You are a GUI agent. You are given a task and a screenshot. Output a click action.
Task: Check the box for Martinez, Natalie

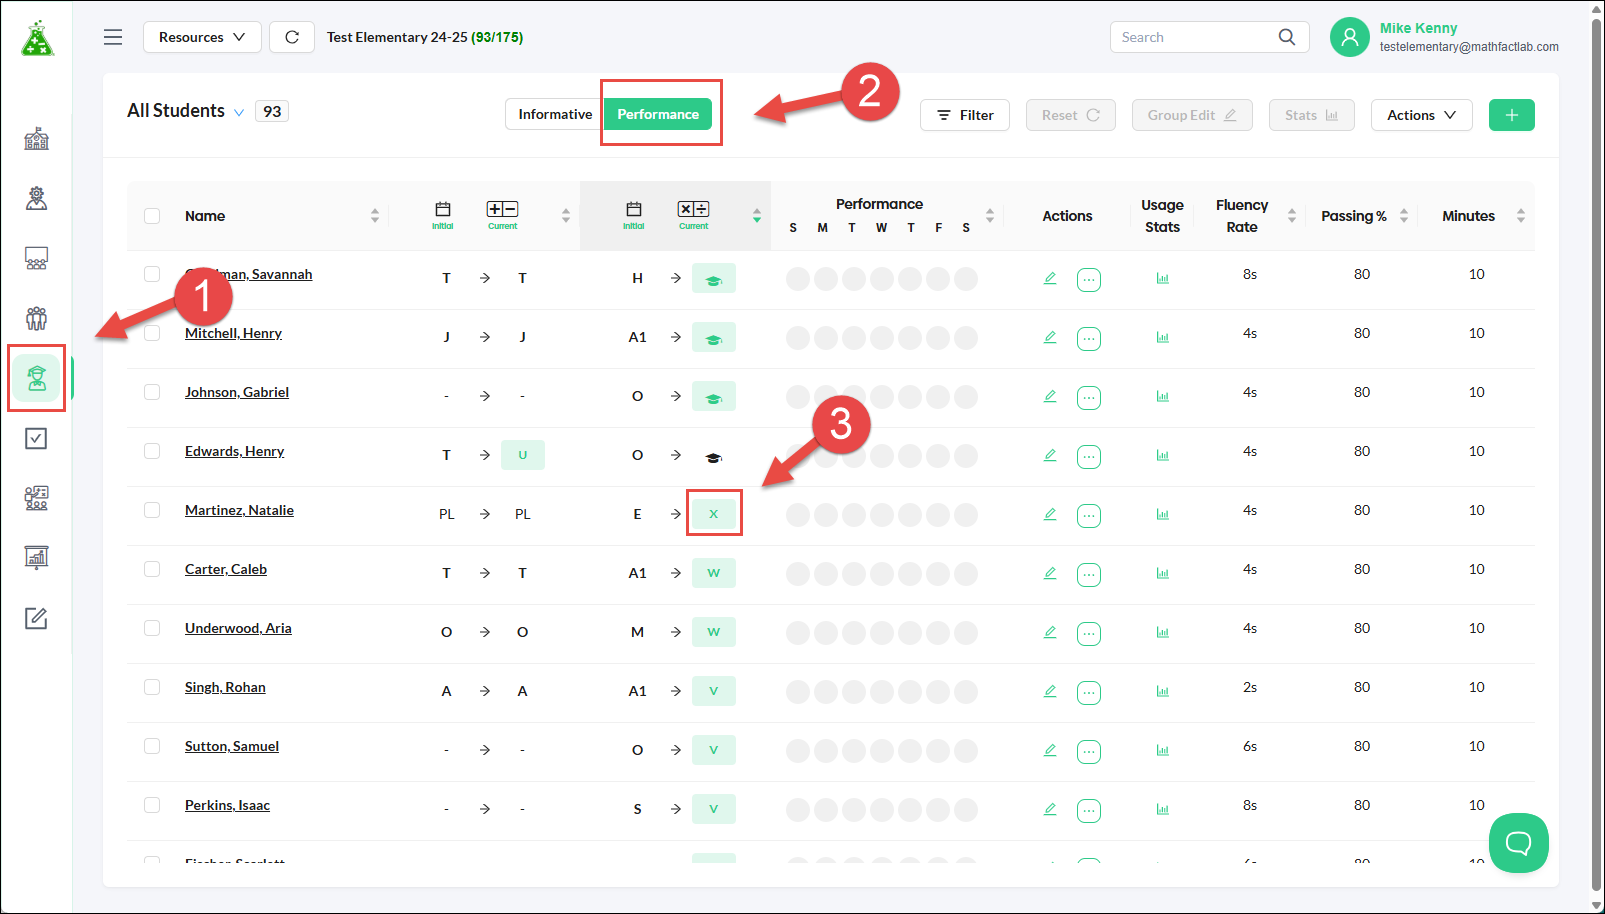(152, 510)
